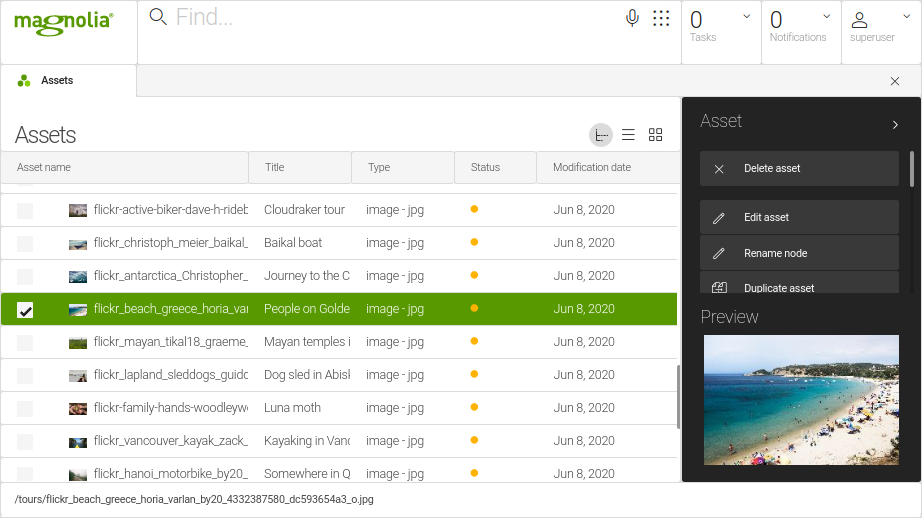
Task: Open the app launcher grid icon
Action: [661, 18]
